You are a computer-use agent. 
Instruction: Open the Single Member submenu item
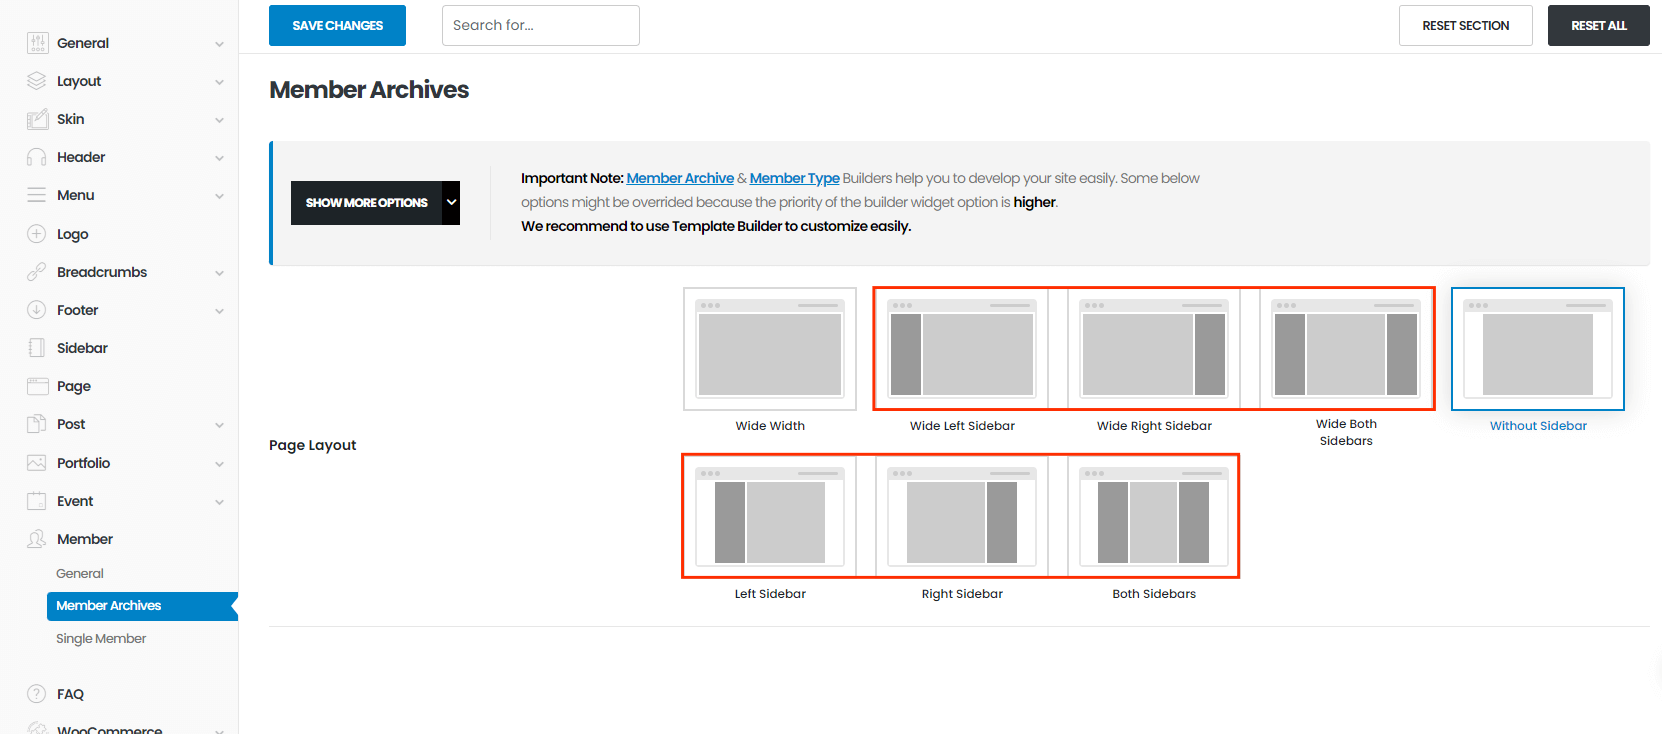click(101, 639)
